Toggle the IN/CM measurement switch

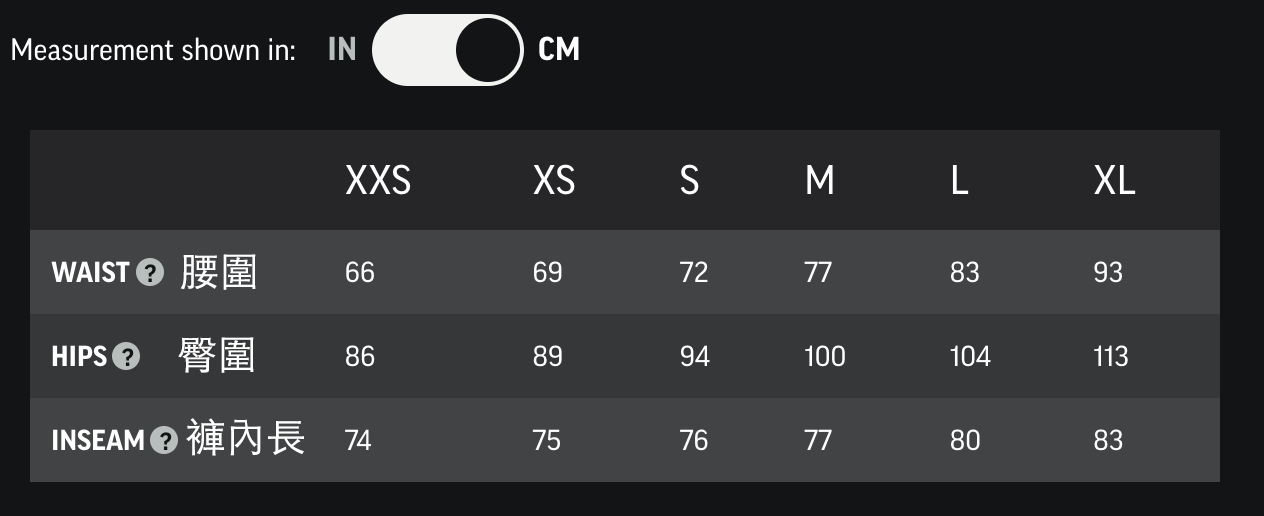point(447,50)
